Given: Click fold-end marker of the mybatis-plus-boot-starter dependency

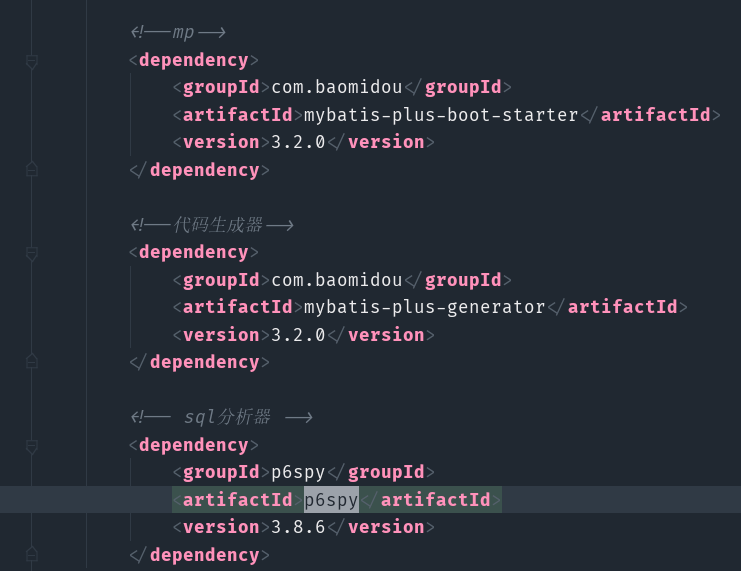Looking at the screenshot, I should coord(32,169).
